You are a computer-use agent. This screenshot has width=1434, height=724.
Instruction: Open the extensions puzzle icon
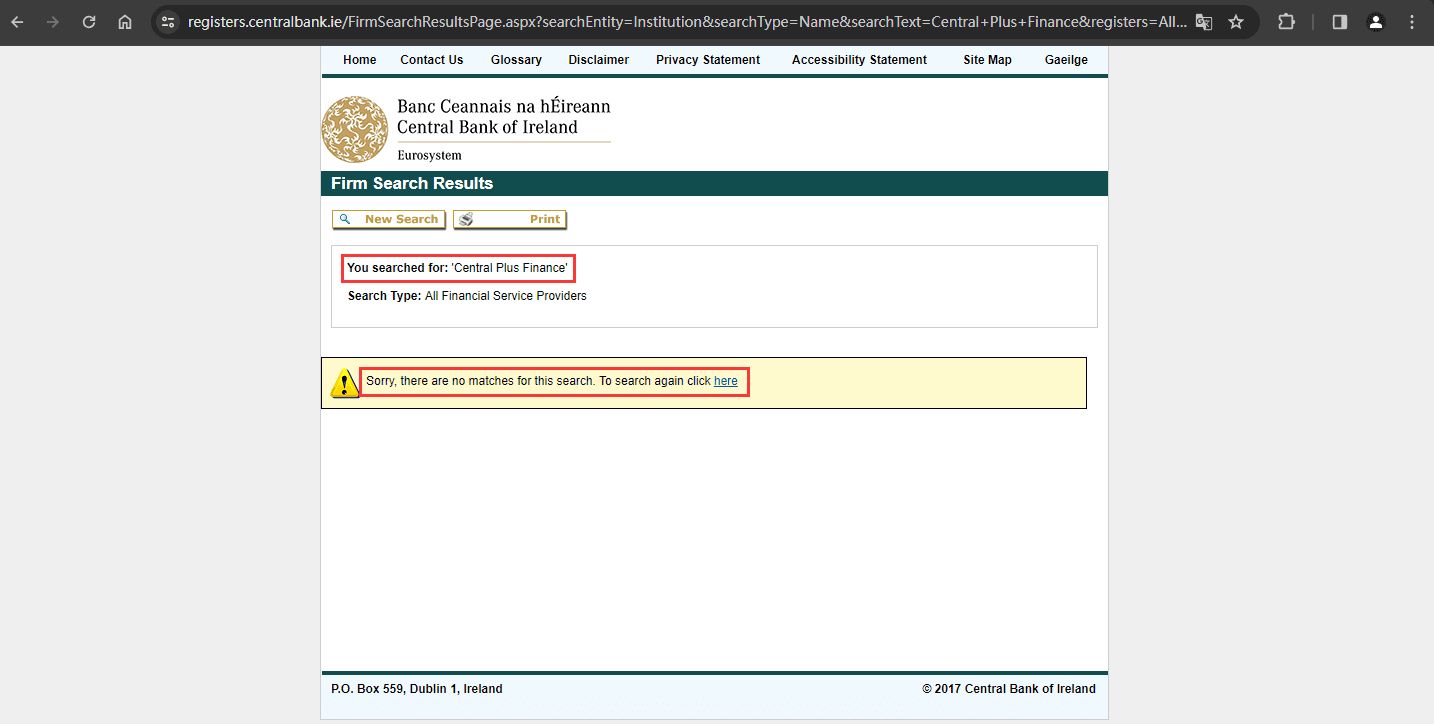click(1287, 22)
